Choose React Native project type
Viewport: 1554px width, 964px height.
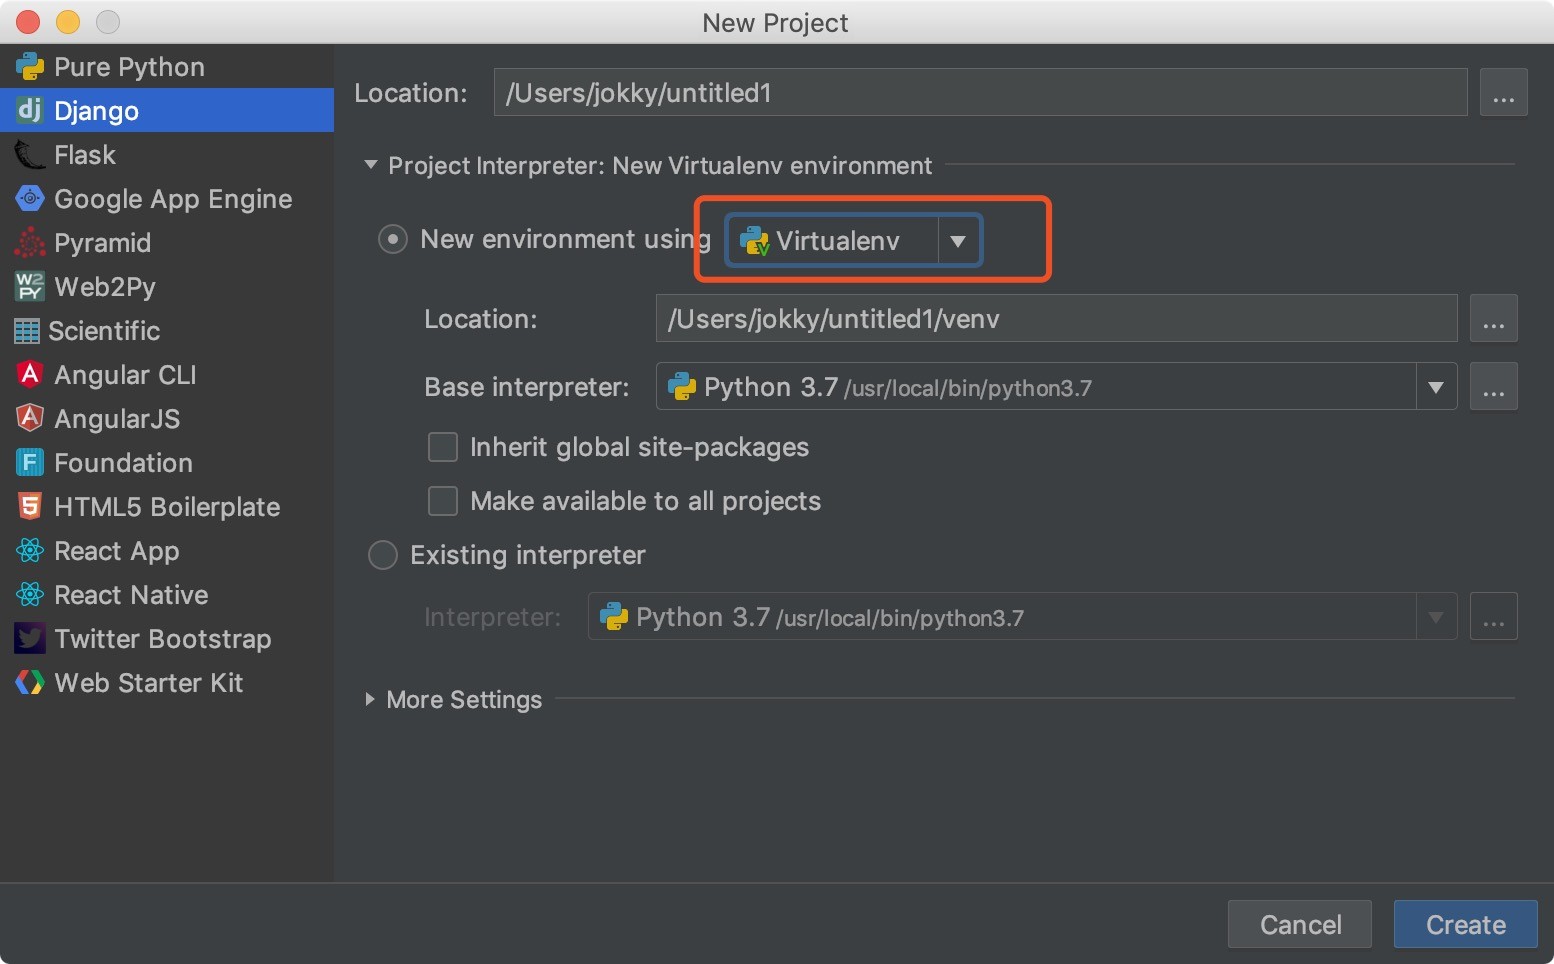click(x=167, y=595)
